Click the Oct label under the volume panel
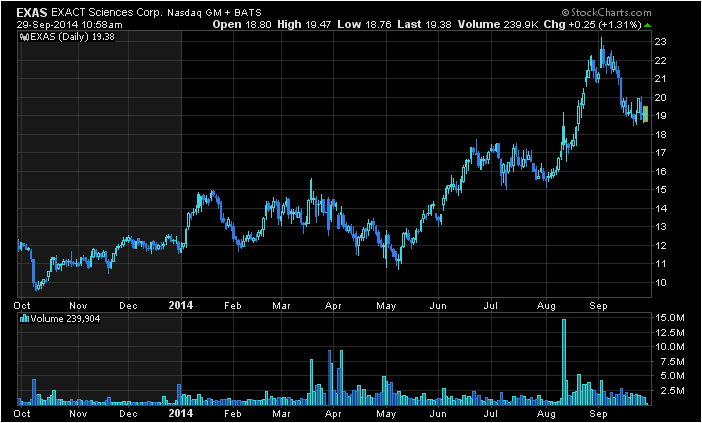Viewport: 702px width, 423px height. pyautogui.click(x=22, y=413)
